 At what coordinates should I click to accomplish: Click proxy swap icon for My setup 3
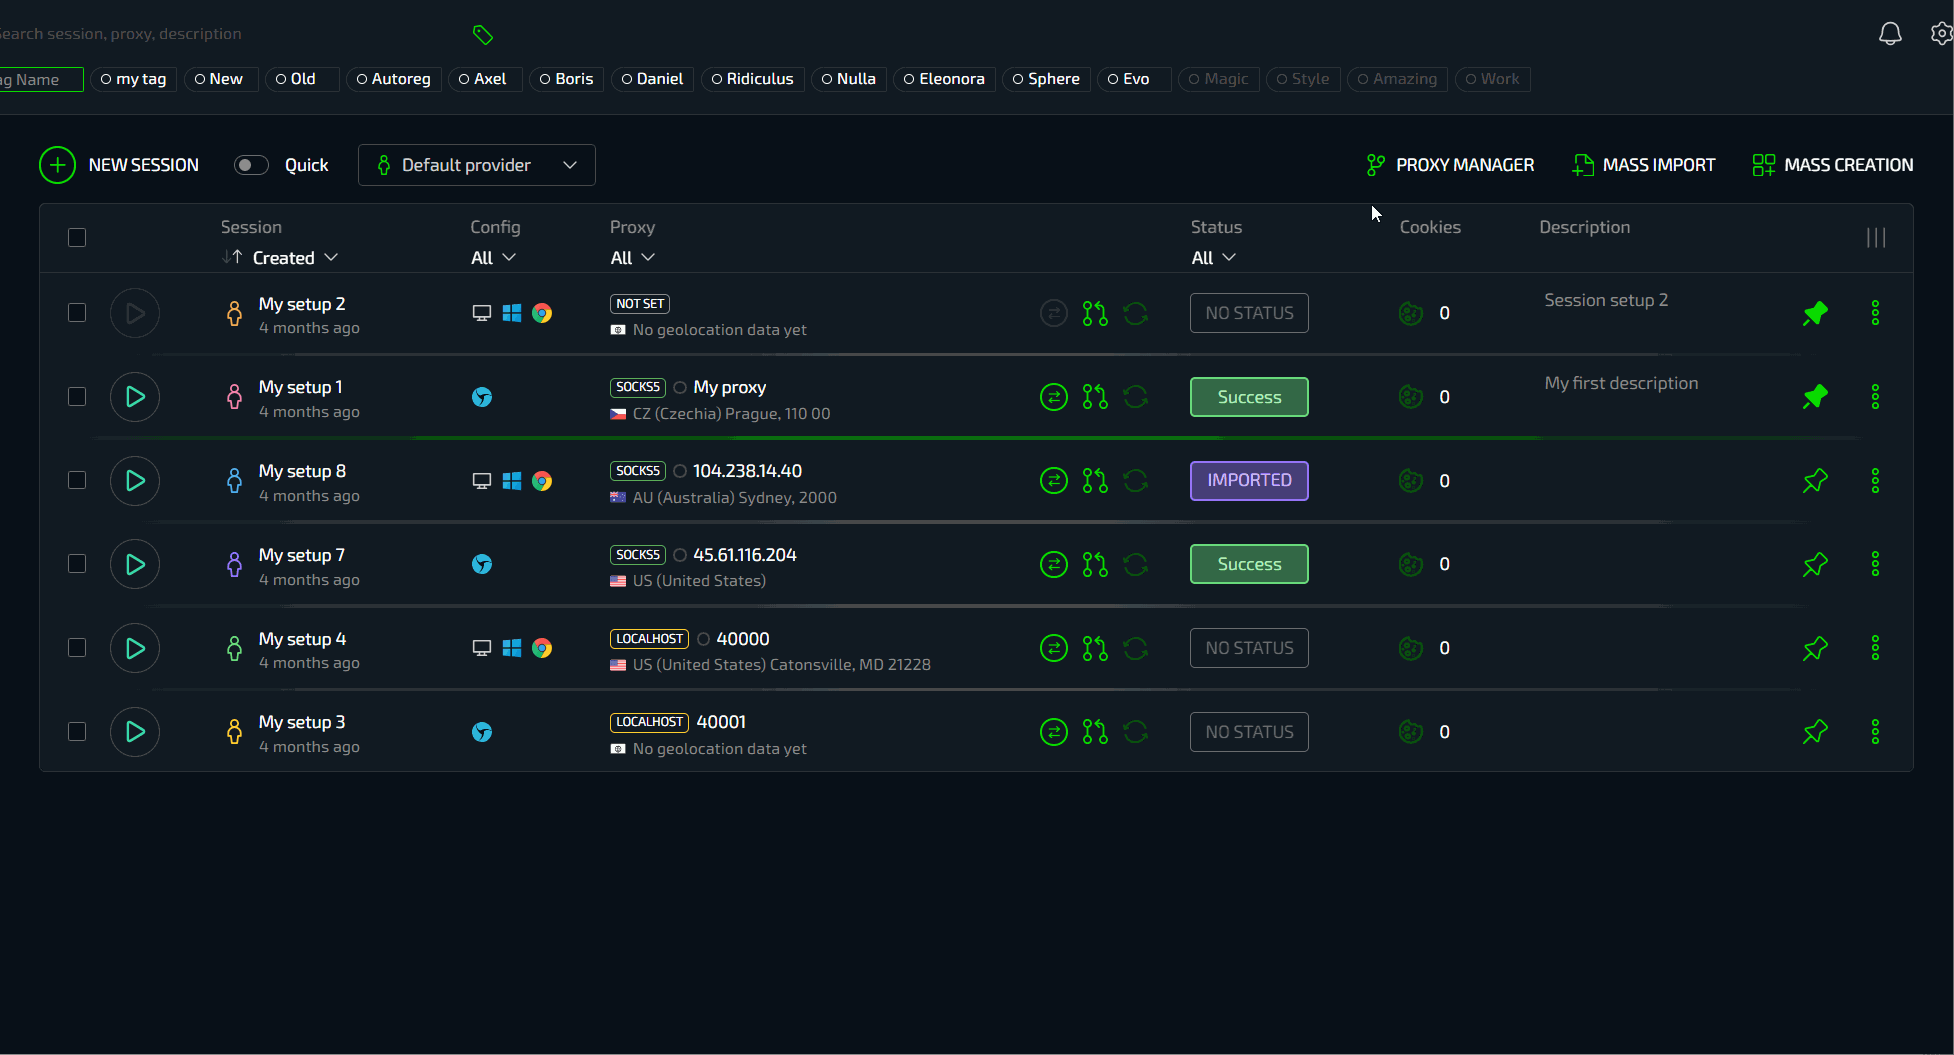(1053, 732)
